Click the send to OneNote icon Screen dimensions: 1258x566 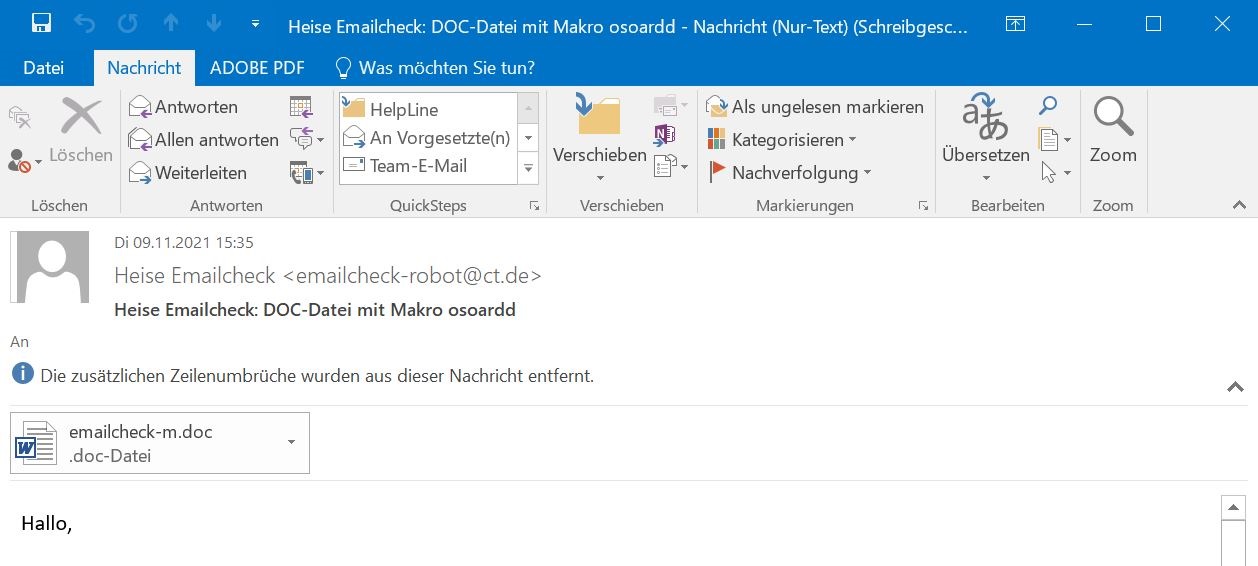(x=665, y=134)
